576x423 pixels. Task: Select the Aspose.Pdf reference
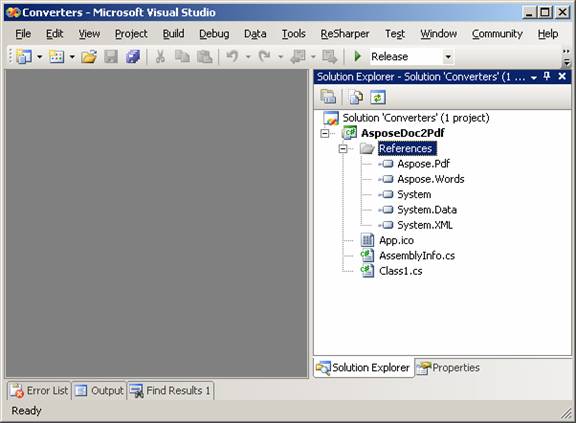point(423,164)
